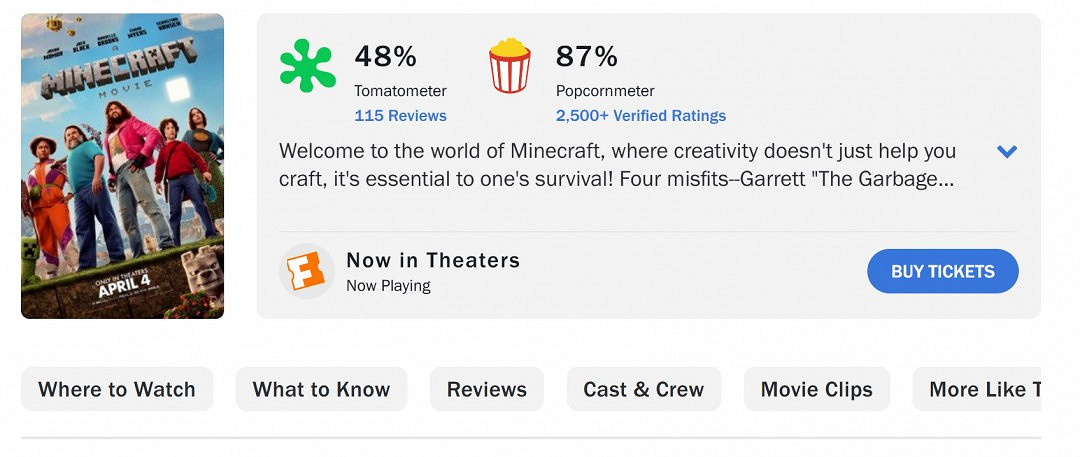1080x457 pixels.
Task: Click the orange Fandango ticket icon
Action: (x=307, y=271)
